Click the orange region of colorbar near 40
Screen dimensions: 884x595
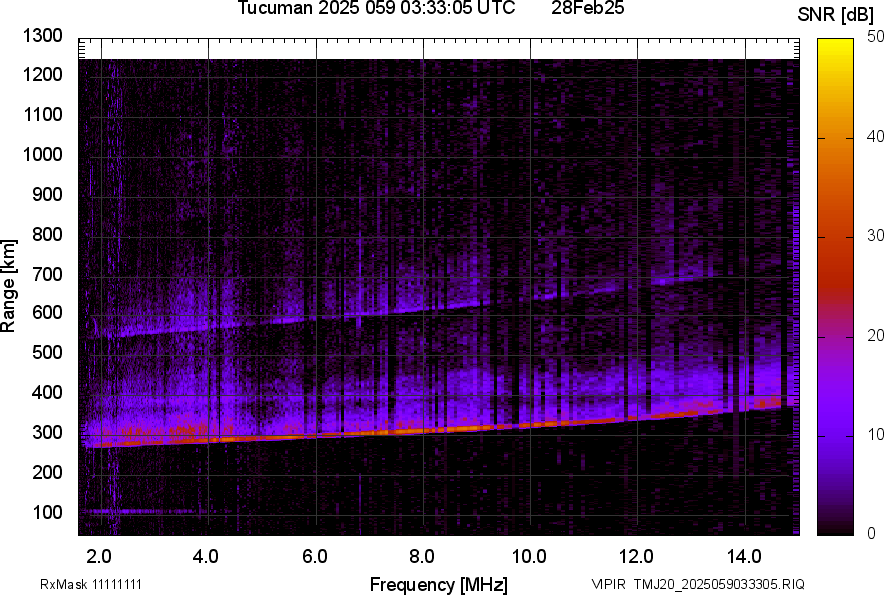[x=836, y=138]
